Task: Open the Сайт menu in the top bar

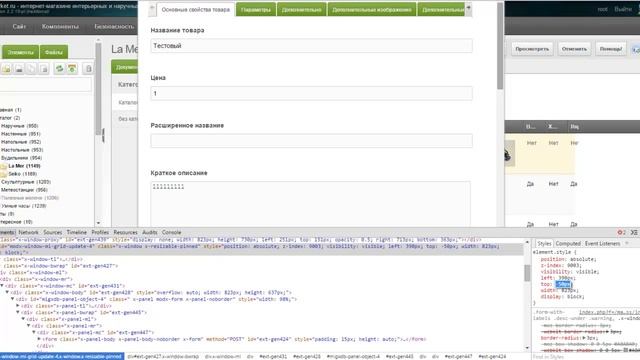Action: 19,27
